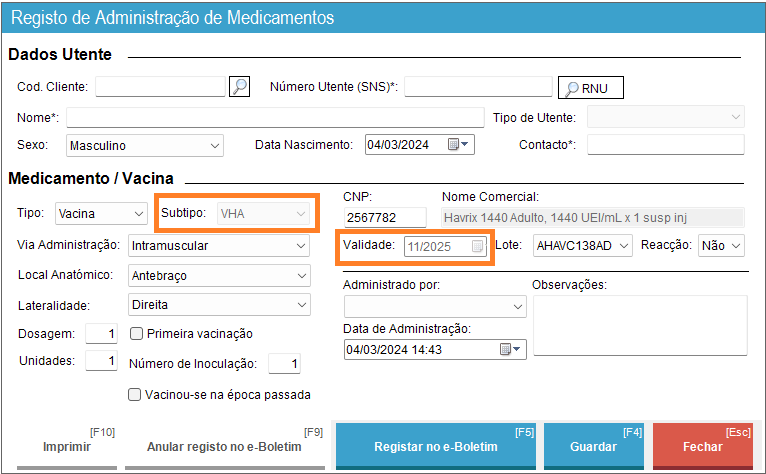Check Vacinou-se na época passada
Image resolution: width=766 pixels, height=474 pixels.
coord(136,394)
